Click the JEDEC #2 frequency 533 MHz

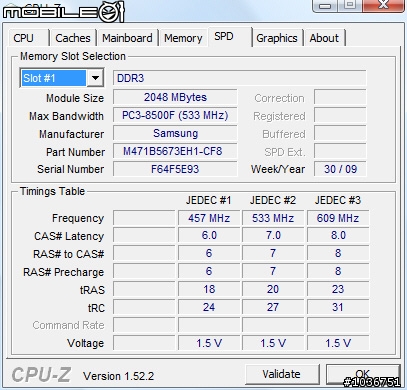click(273, 218)
